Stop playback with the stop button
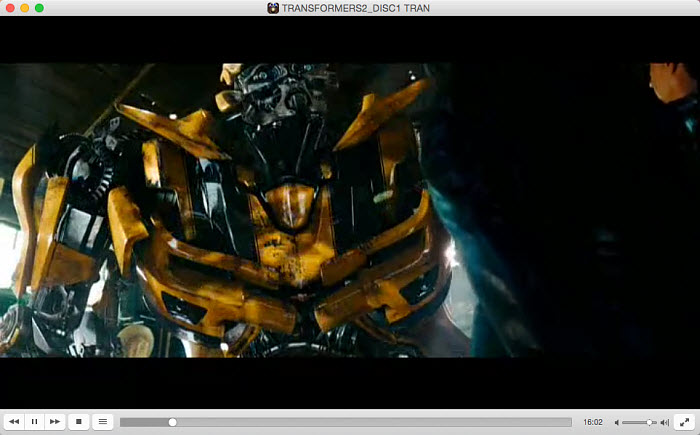 pos(79,422)
